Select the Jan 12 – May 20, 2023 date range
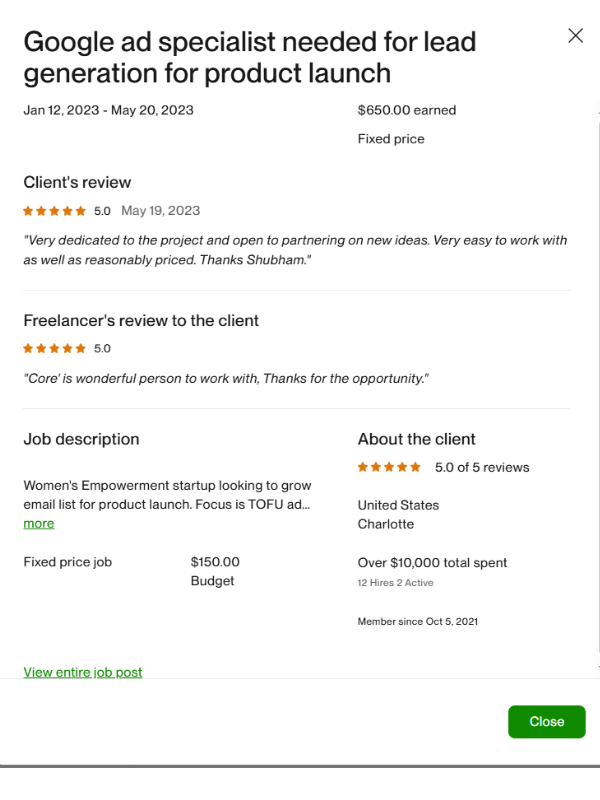The width and height of the screenshot is (600, 800). (x=108, y=110)
